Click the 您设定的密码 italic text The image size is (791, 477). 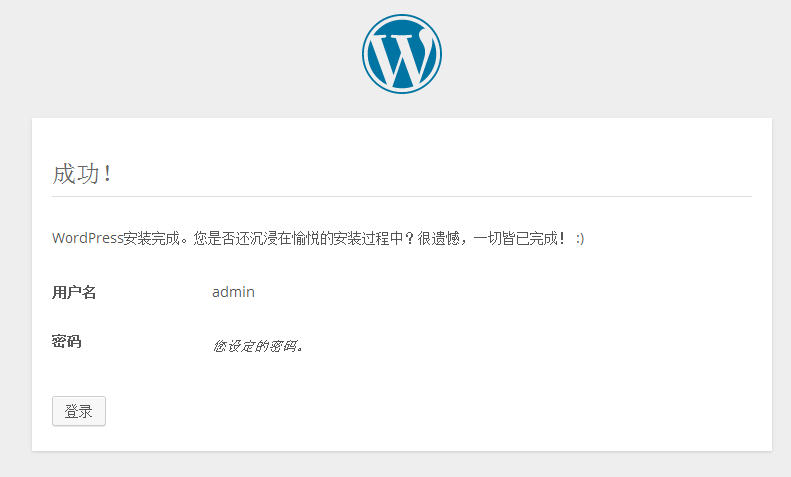(257, 346)
